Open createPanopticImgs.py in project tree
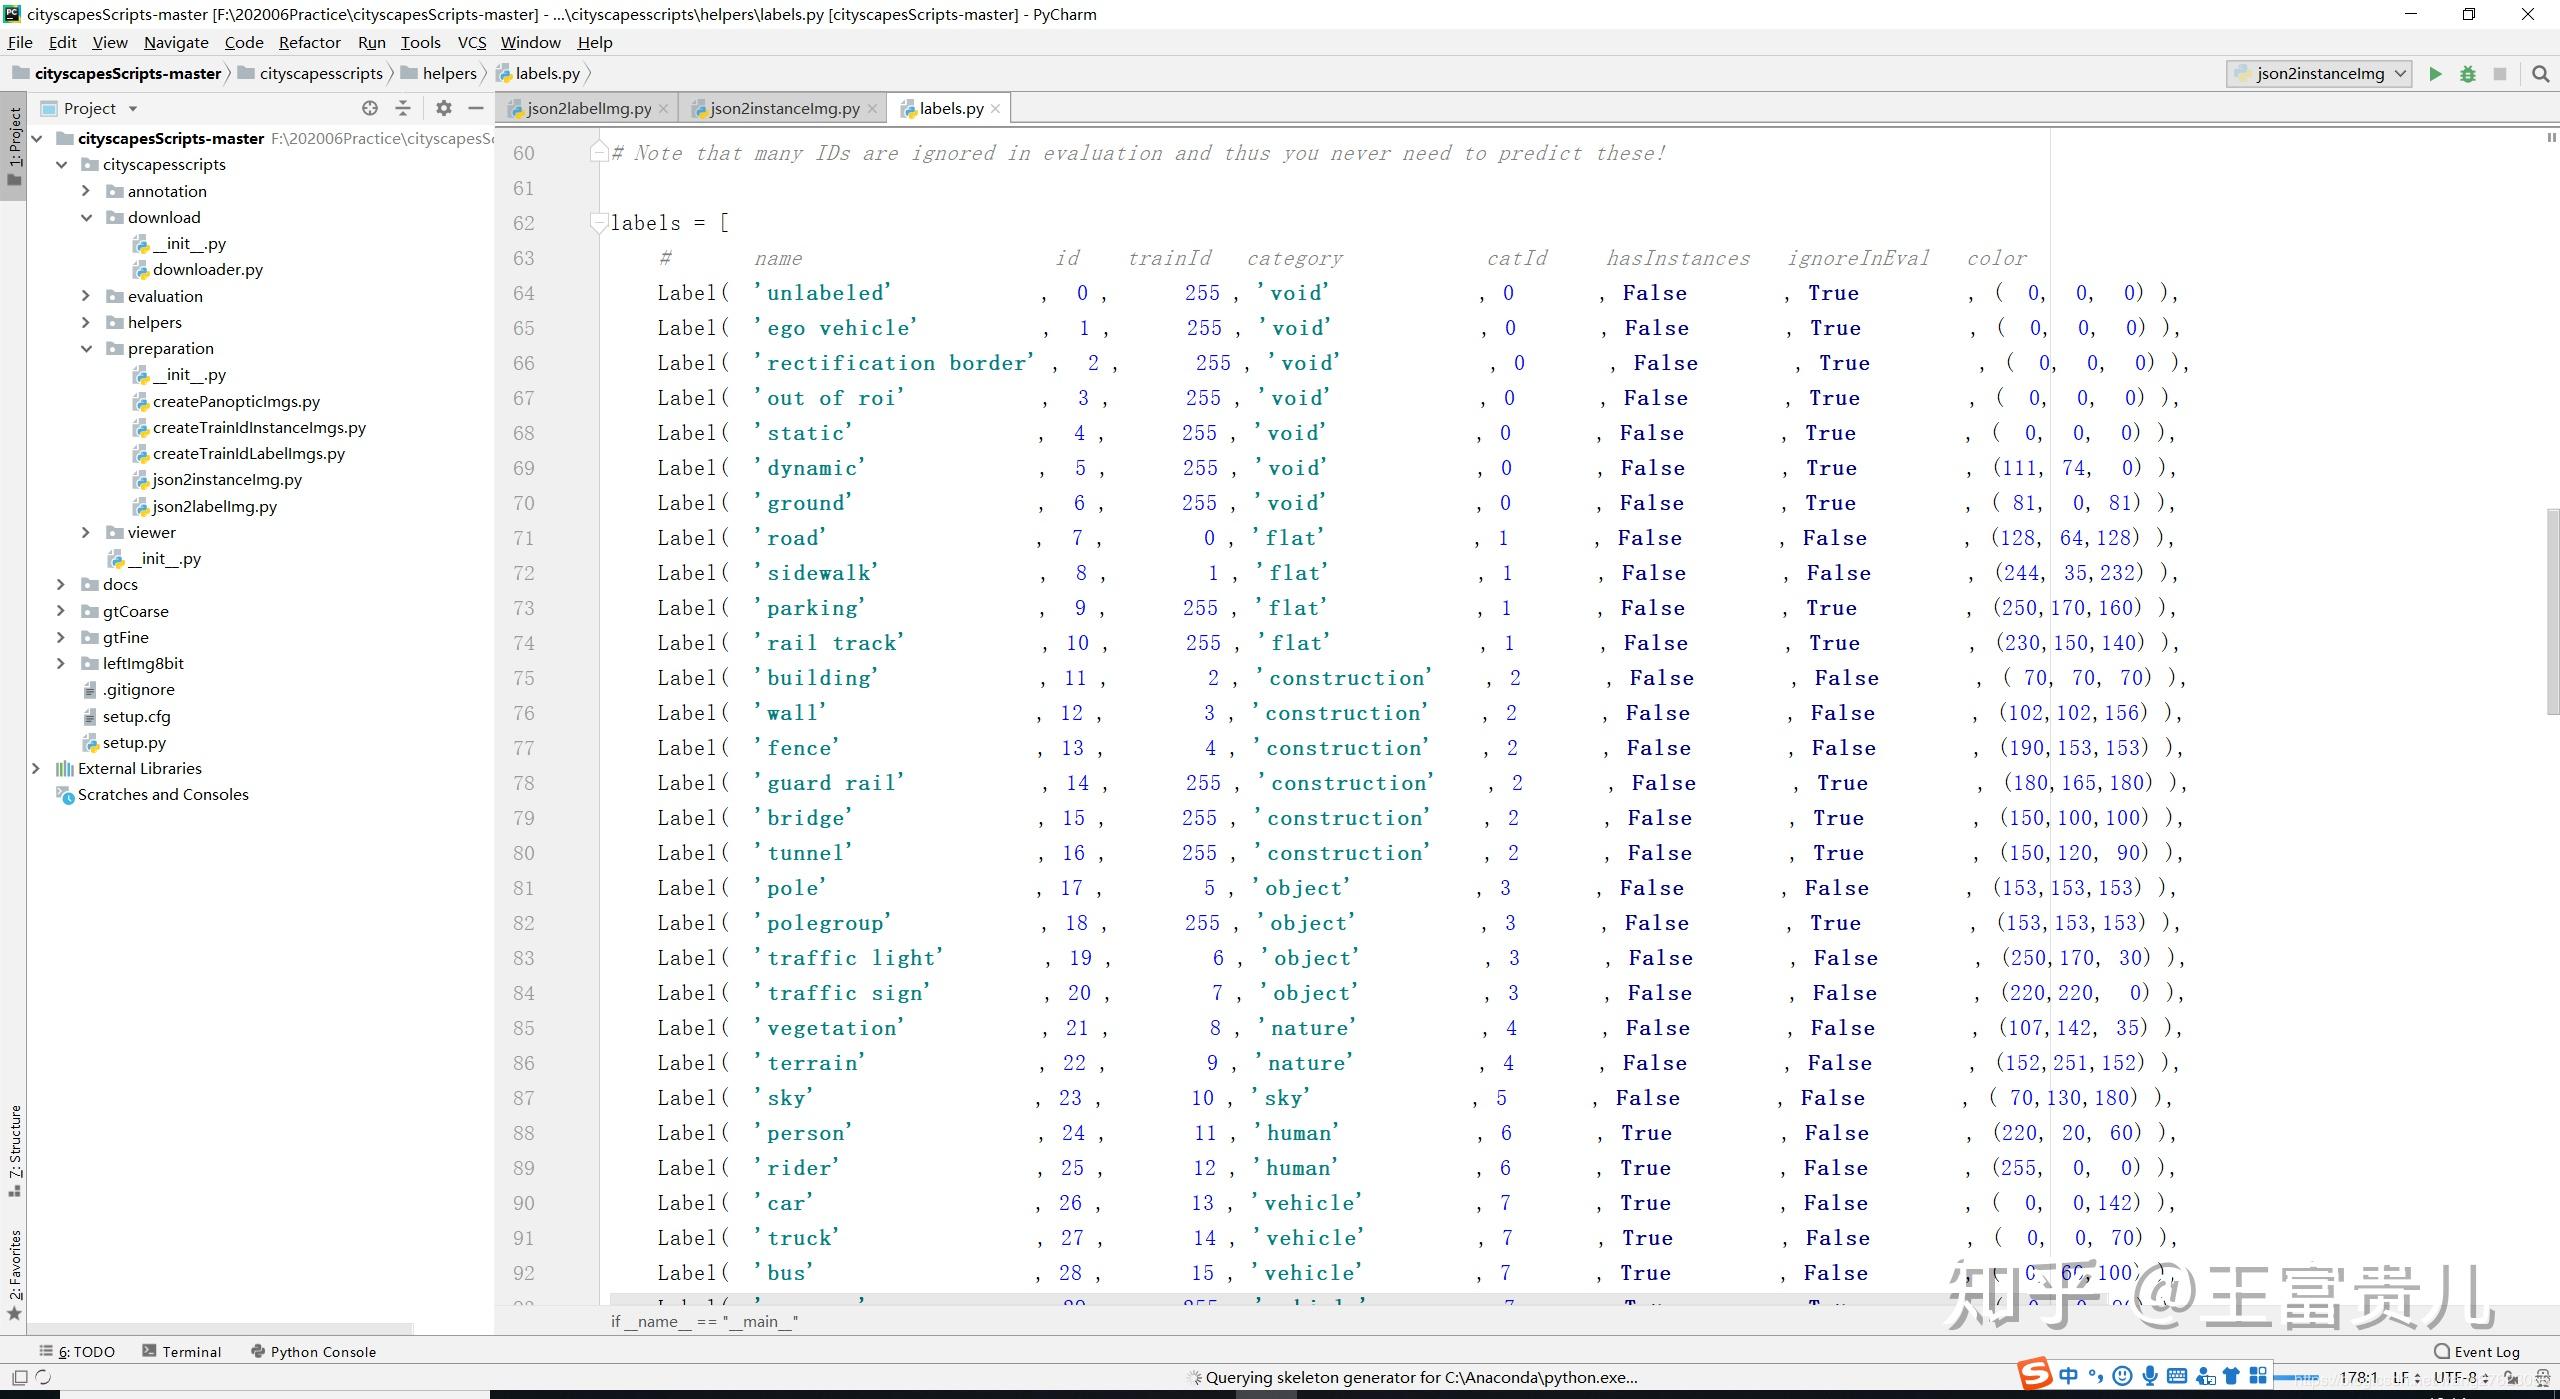2560x1399 pixels. click(236, 401)
